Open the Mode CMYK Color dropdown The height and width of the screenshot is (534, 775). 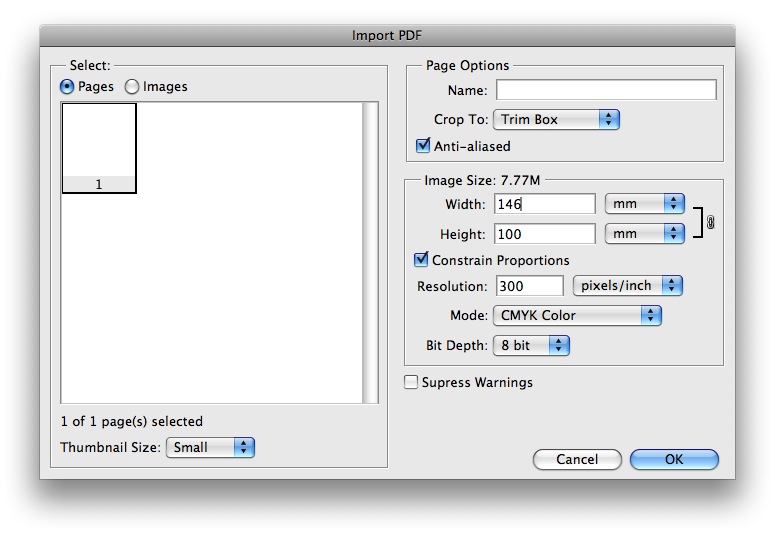point(577,315)
